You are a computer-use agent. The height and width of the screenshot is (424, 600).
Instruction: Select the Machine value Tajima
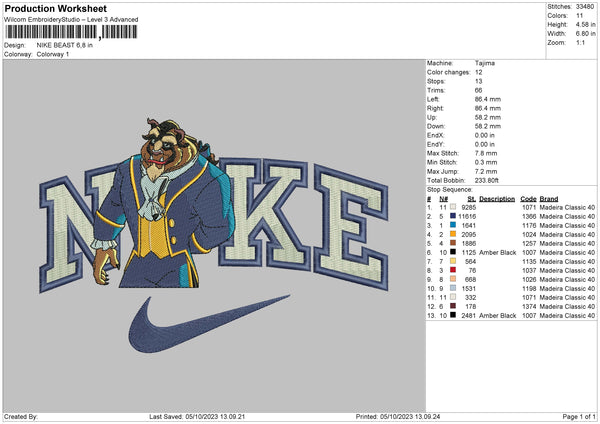[485, 63]
